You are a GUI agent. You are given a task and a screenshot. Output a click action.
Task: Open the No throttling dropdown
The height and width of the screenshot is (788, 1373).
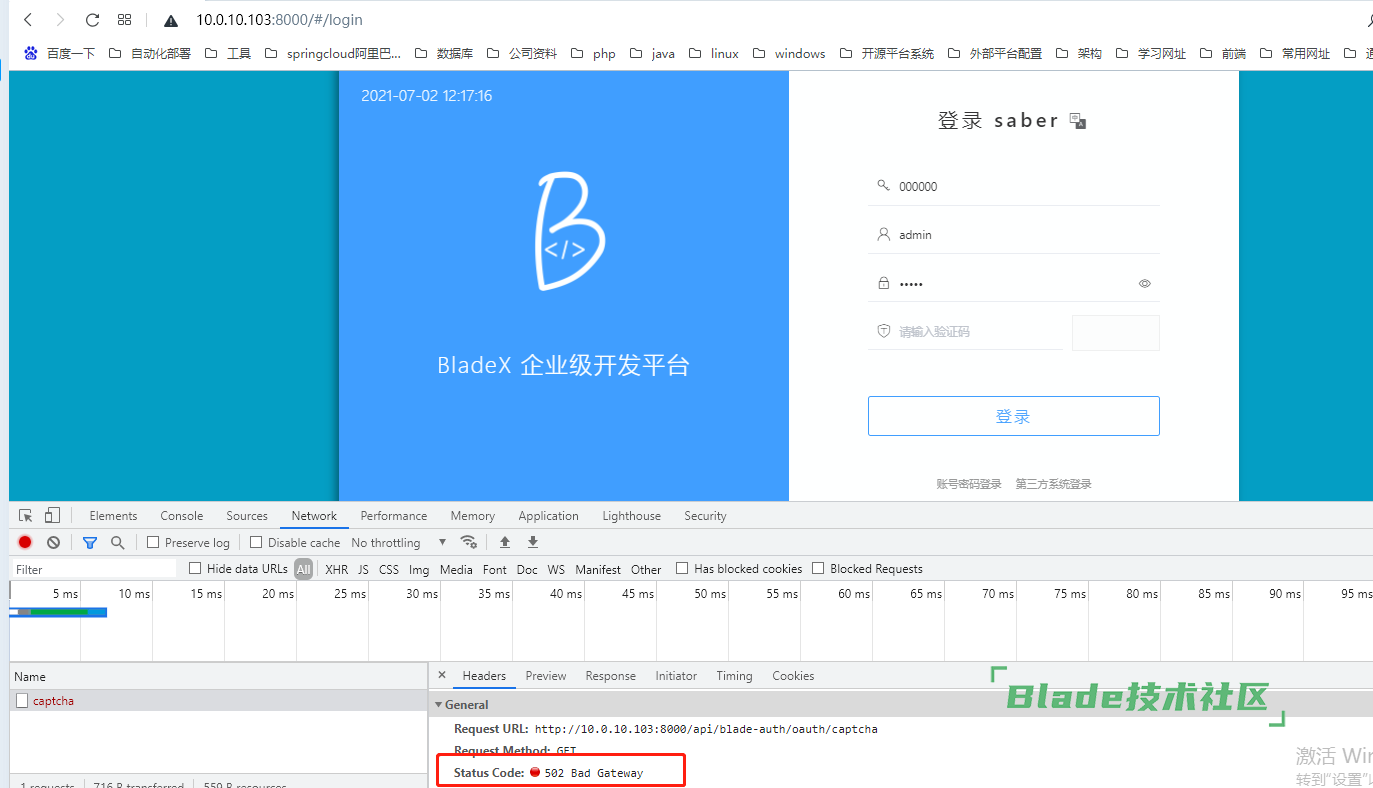pyautogui.click(x=399, y=543)
